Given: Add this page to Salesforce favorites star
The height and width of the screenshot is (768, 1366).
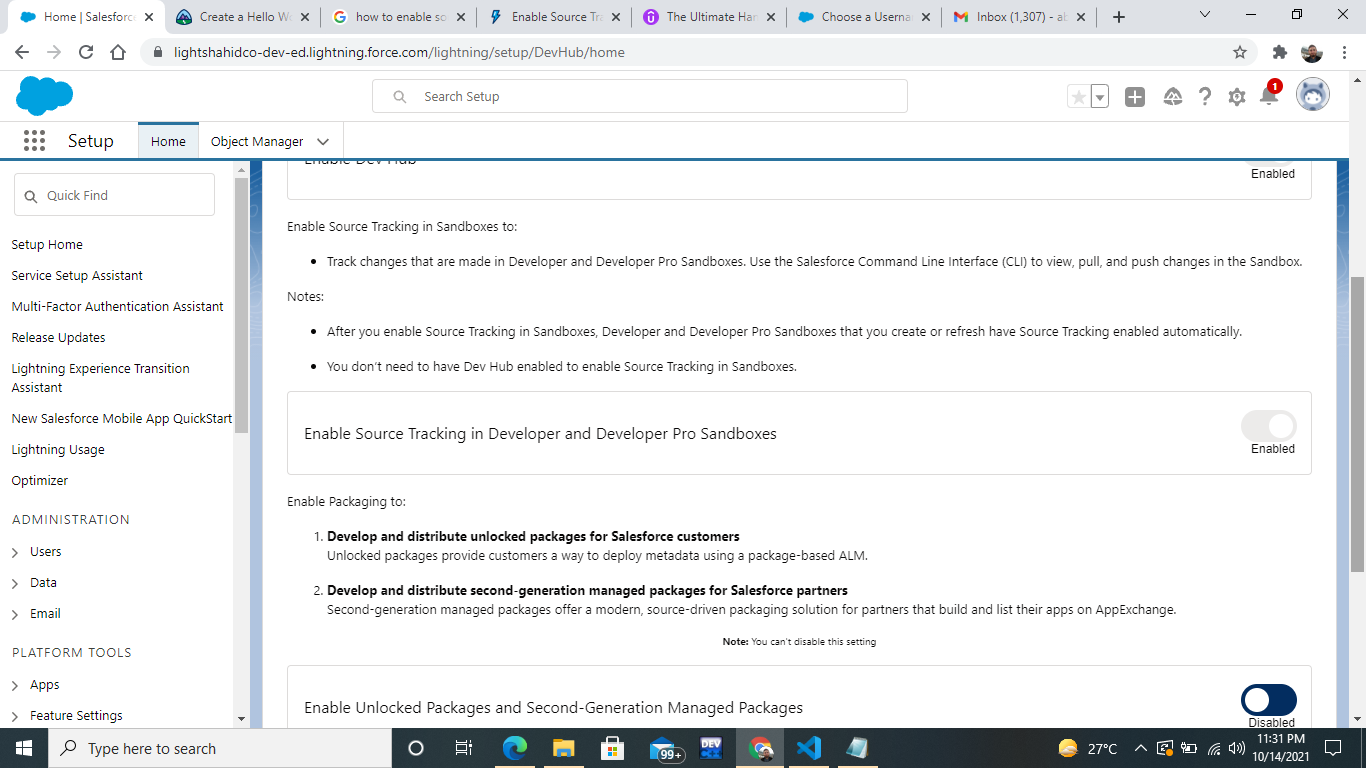Looking at the screenshot, I should 1079,97.
